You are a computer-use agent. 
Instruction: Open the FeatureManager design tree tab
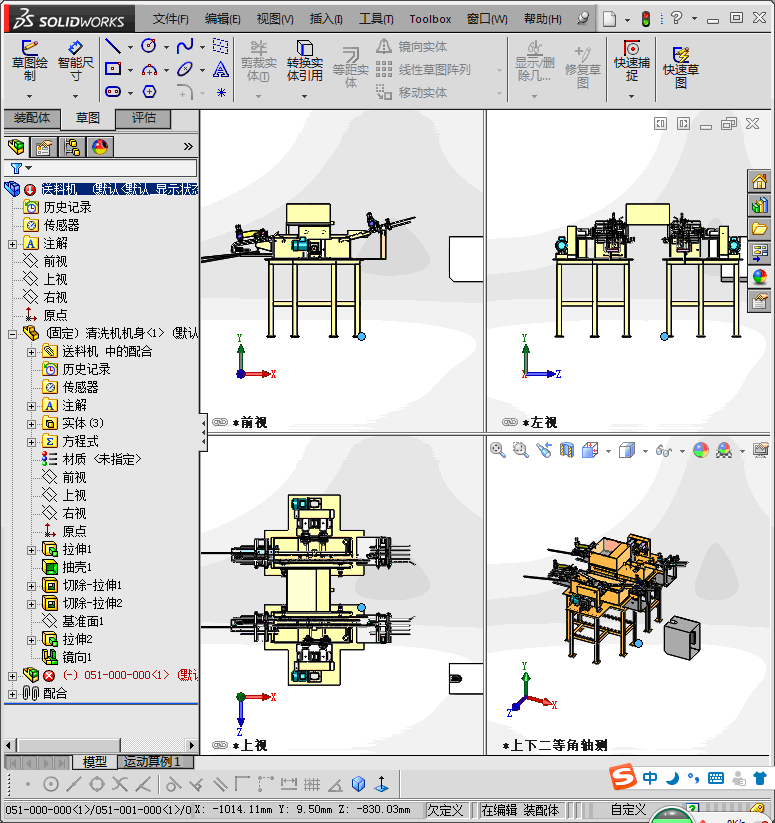tap(16, 147)
